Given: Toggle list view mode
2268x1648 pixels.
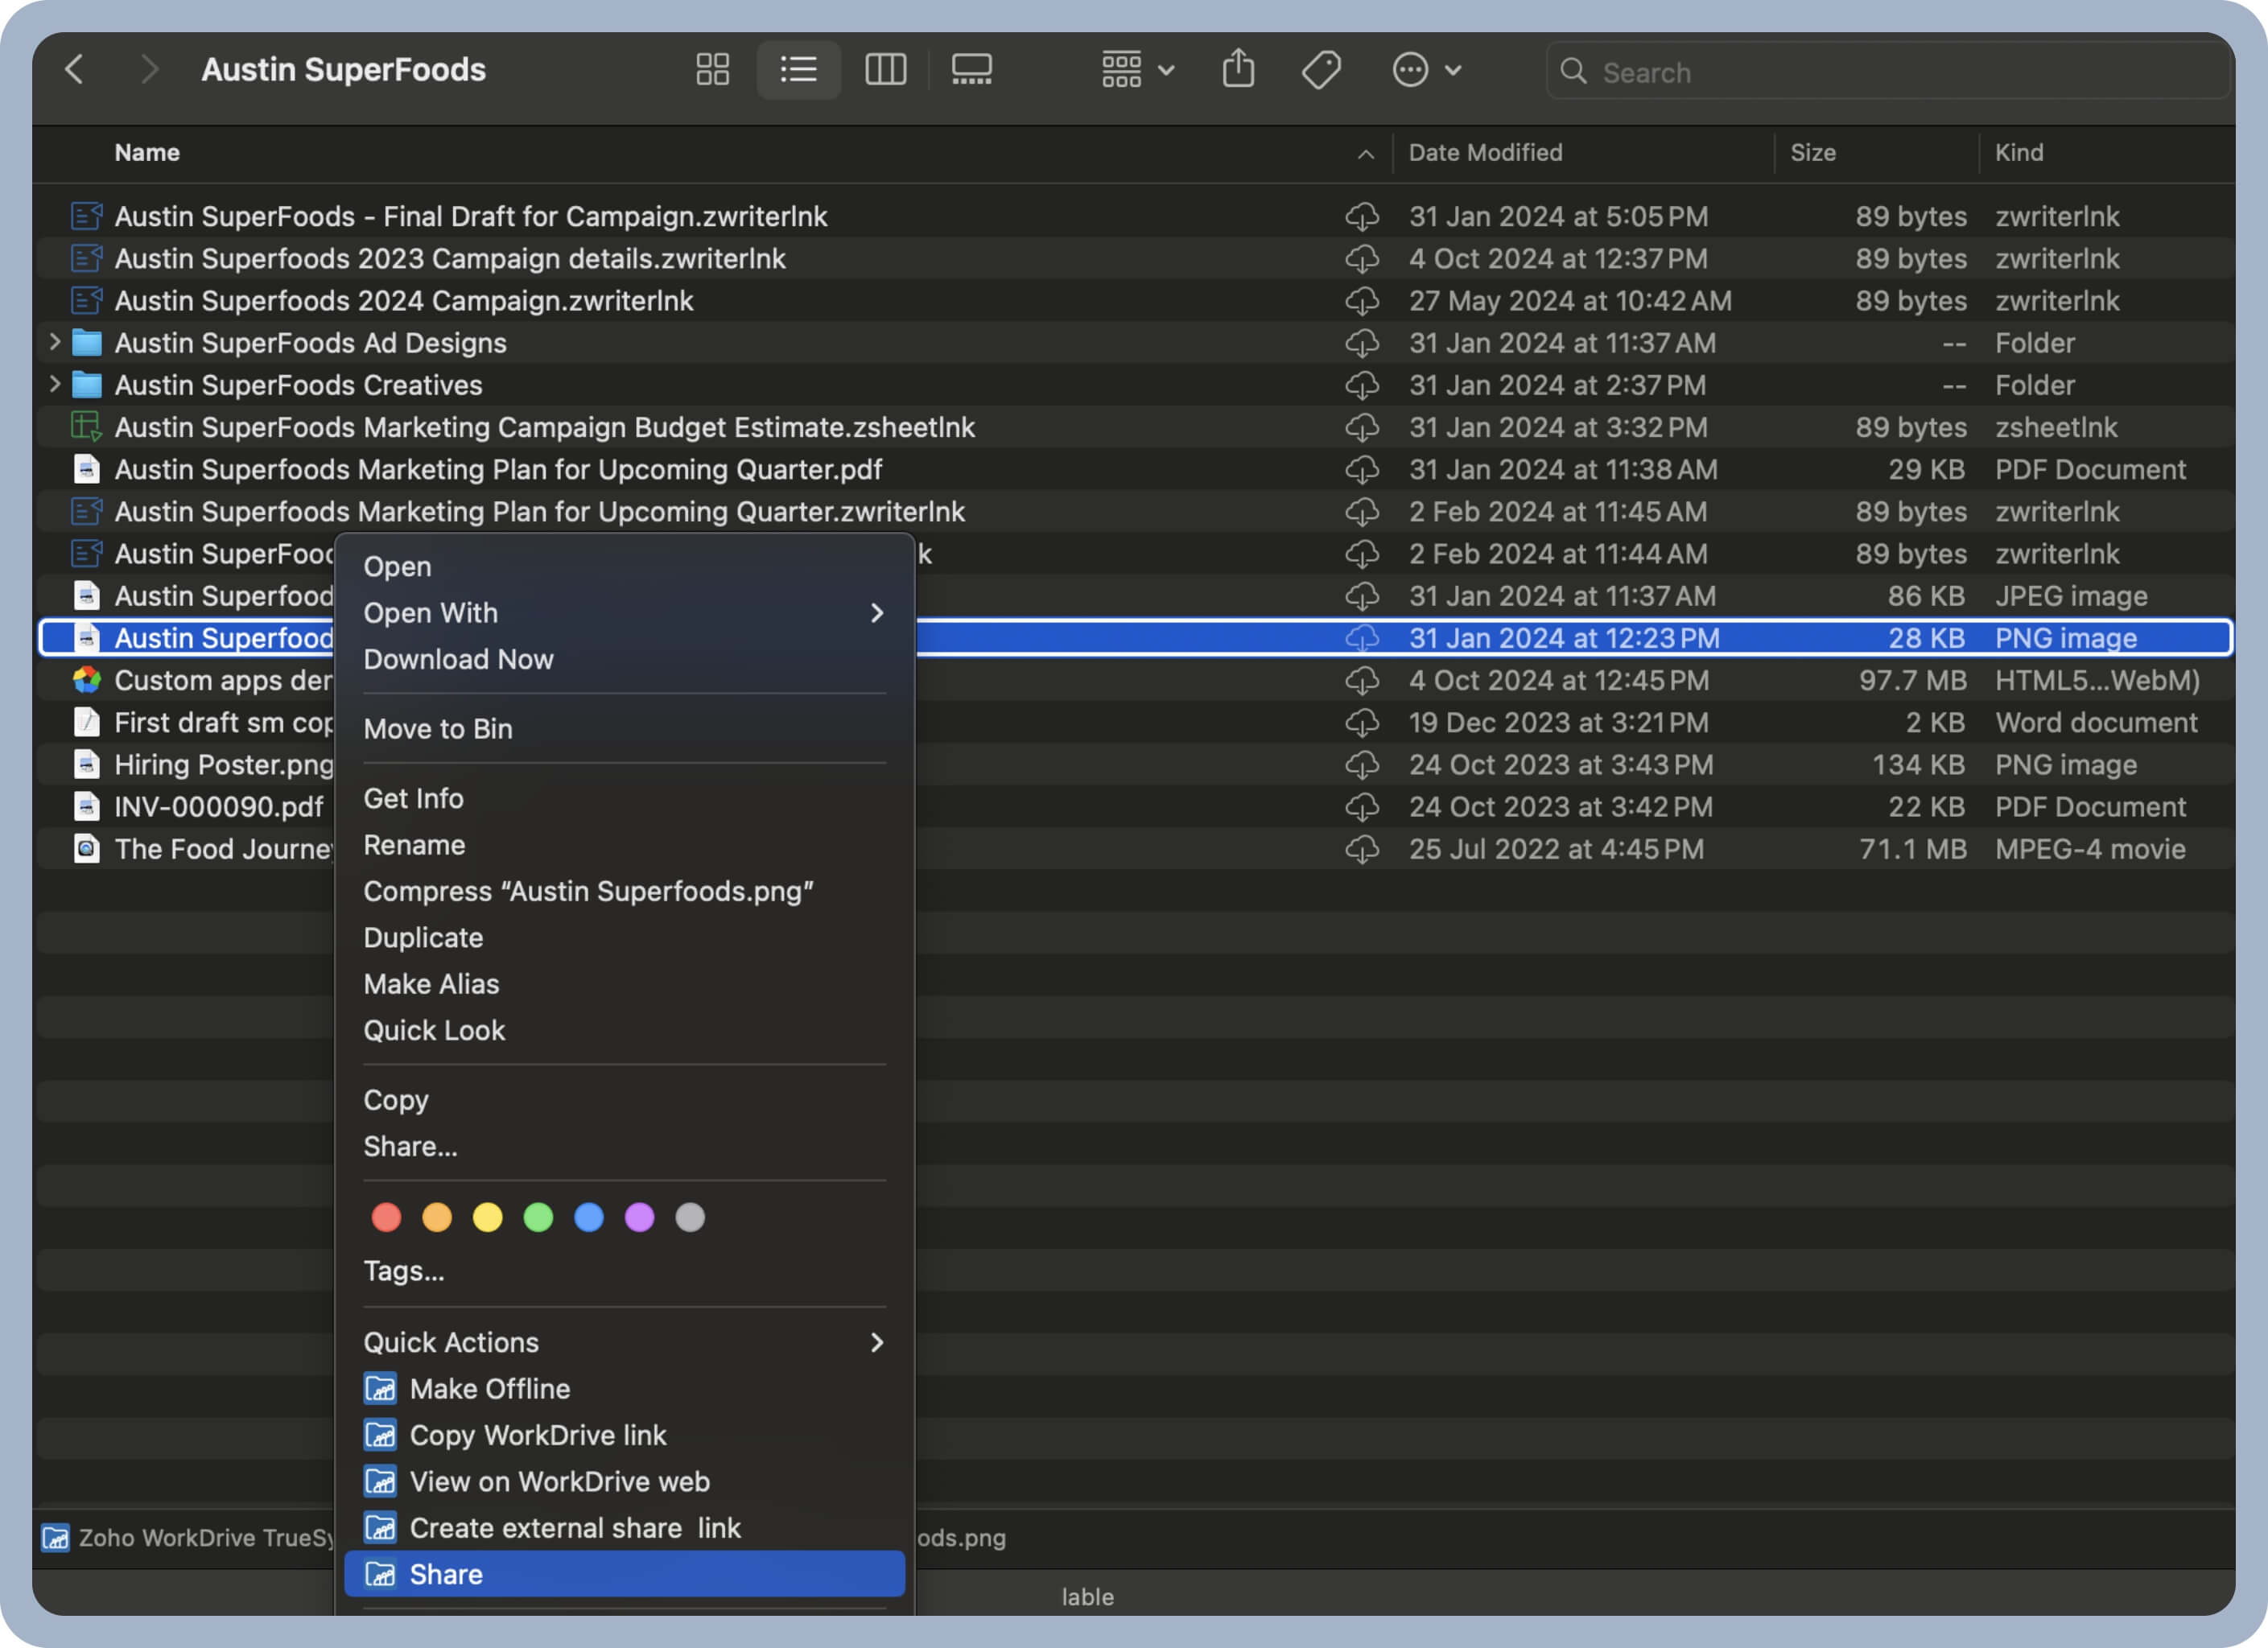Looking at the screenshot, I should (798, 70).
